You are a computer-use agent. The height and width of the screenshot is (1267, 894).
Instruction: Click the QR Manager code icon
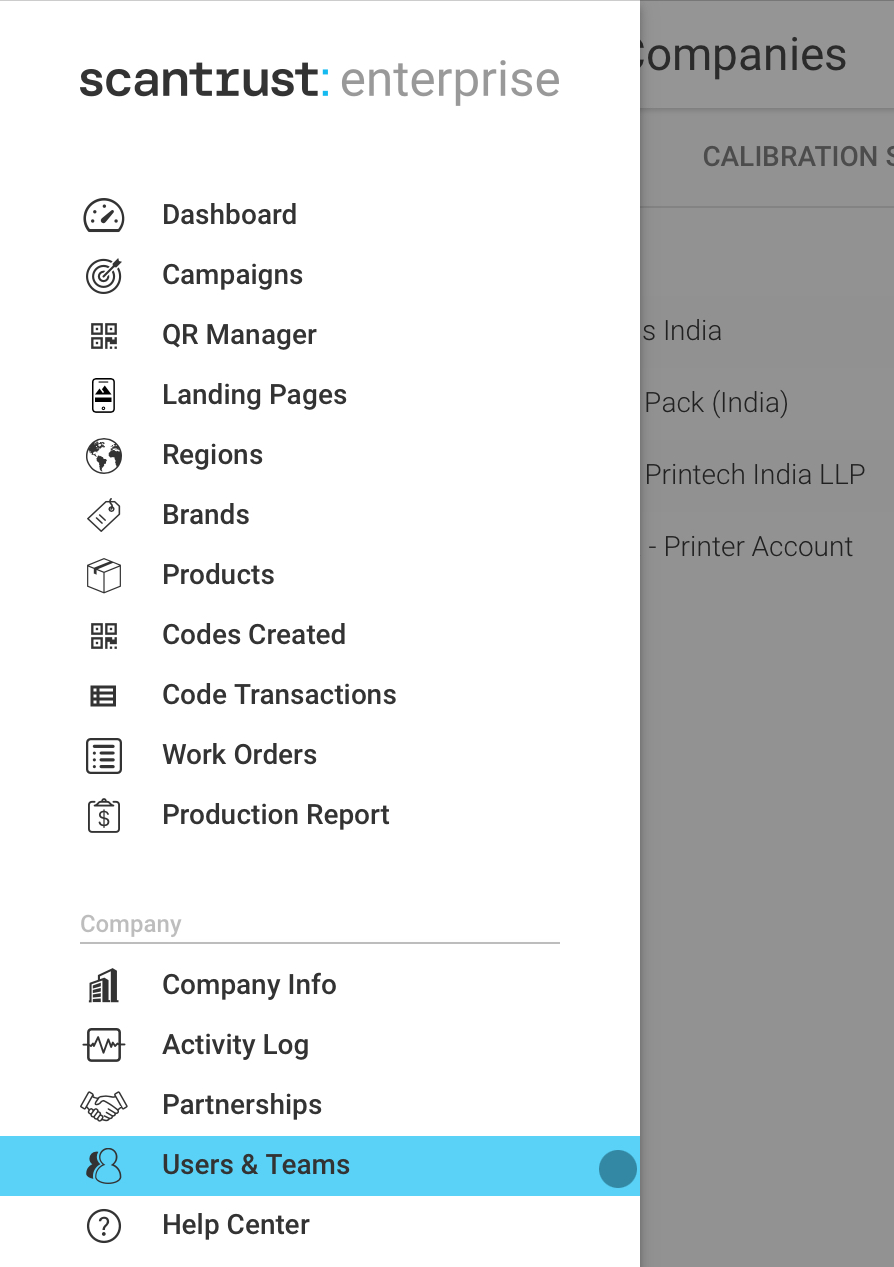tap(103, 335)
